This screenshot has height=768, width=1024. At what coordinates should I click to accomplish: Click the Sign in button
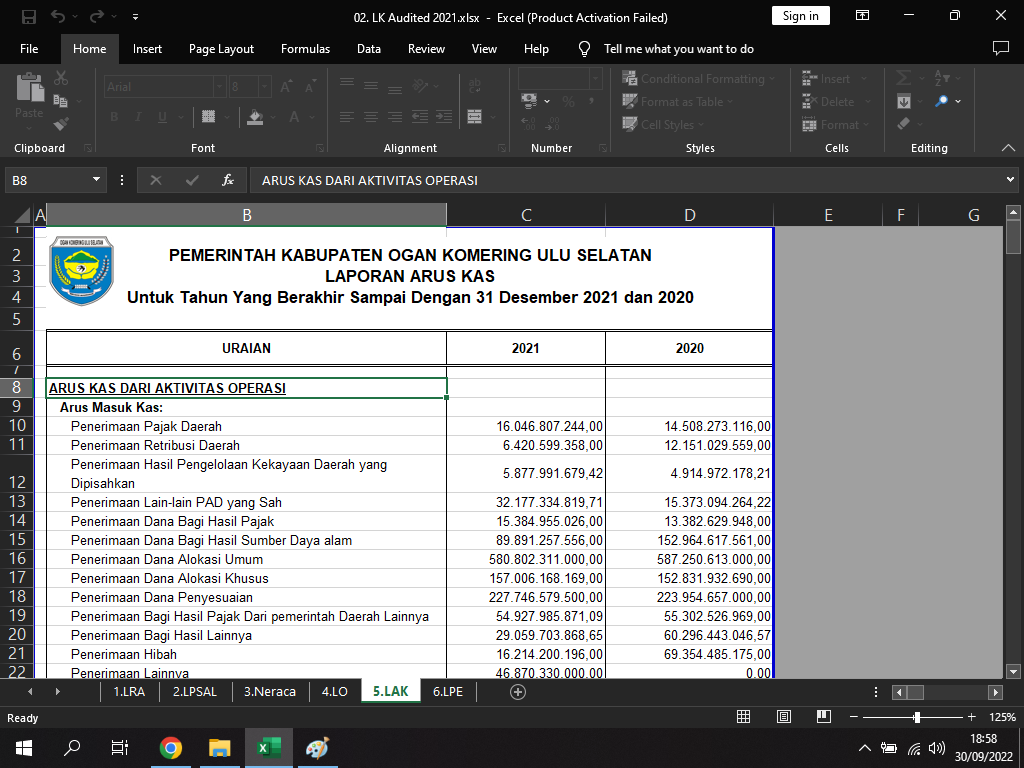point(800,16)
